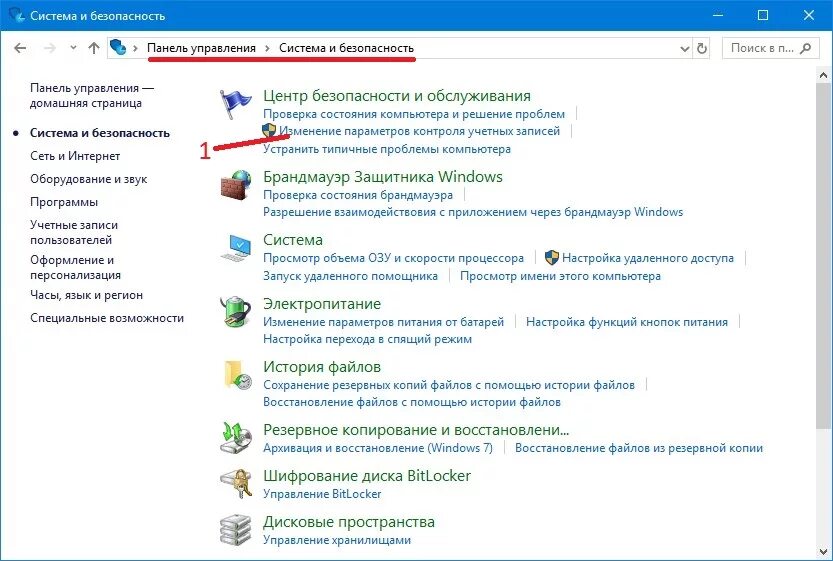Screen dimensions: 833x561
Task: Expand chevron before Панель управления breadcrumb
Action: (x=135, y=48)
